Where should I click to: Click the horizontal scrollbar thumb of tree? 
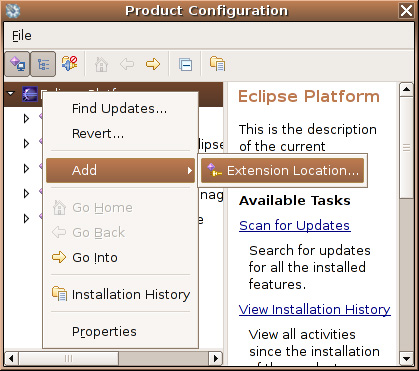click(68, 359)
